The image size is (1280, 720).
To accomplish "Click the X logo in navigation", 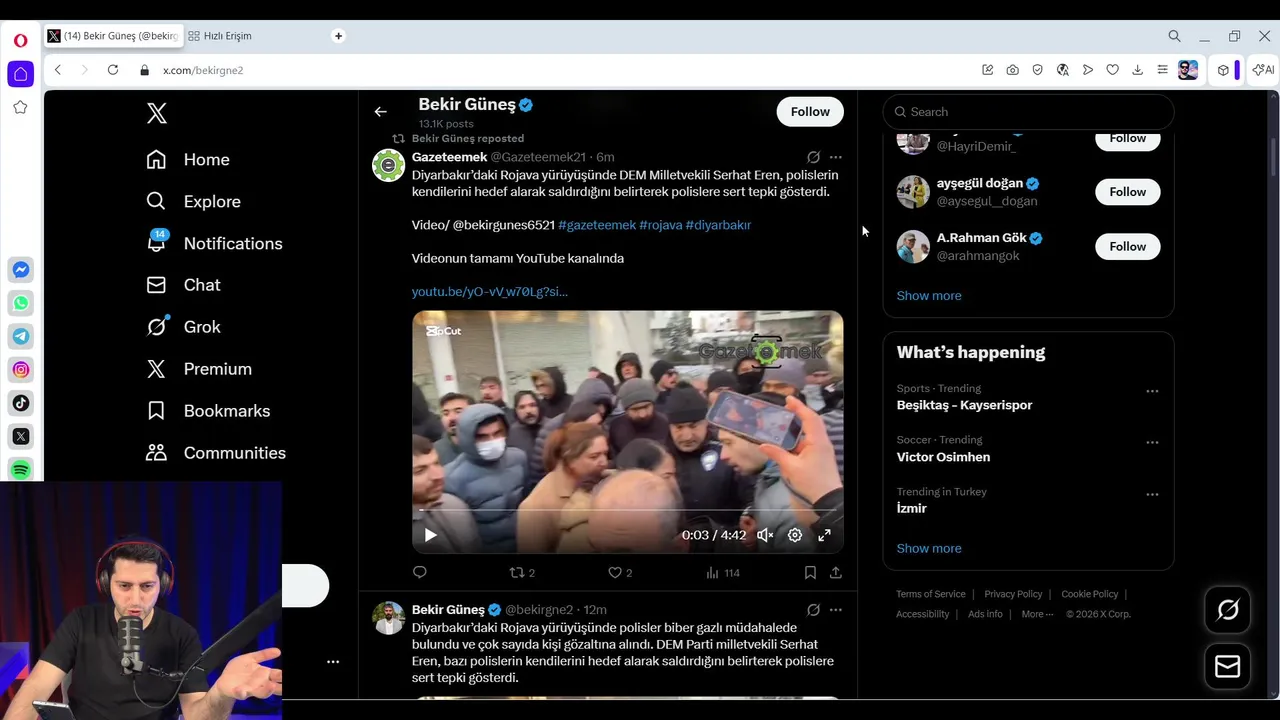I will click(157, 113).
